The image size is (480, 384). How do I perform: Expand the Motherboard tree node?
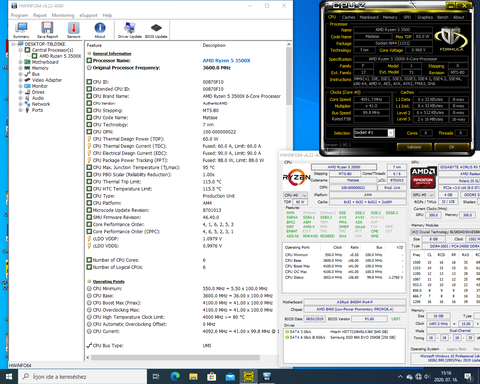point(20,62)
